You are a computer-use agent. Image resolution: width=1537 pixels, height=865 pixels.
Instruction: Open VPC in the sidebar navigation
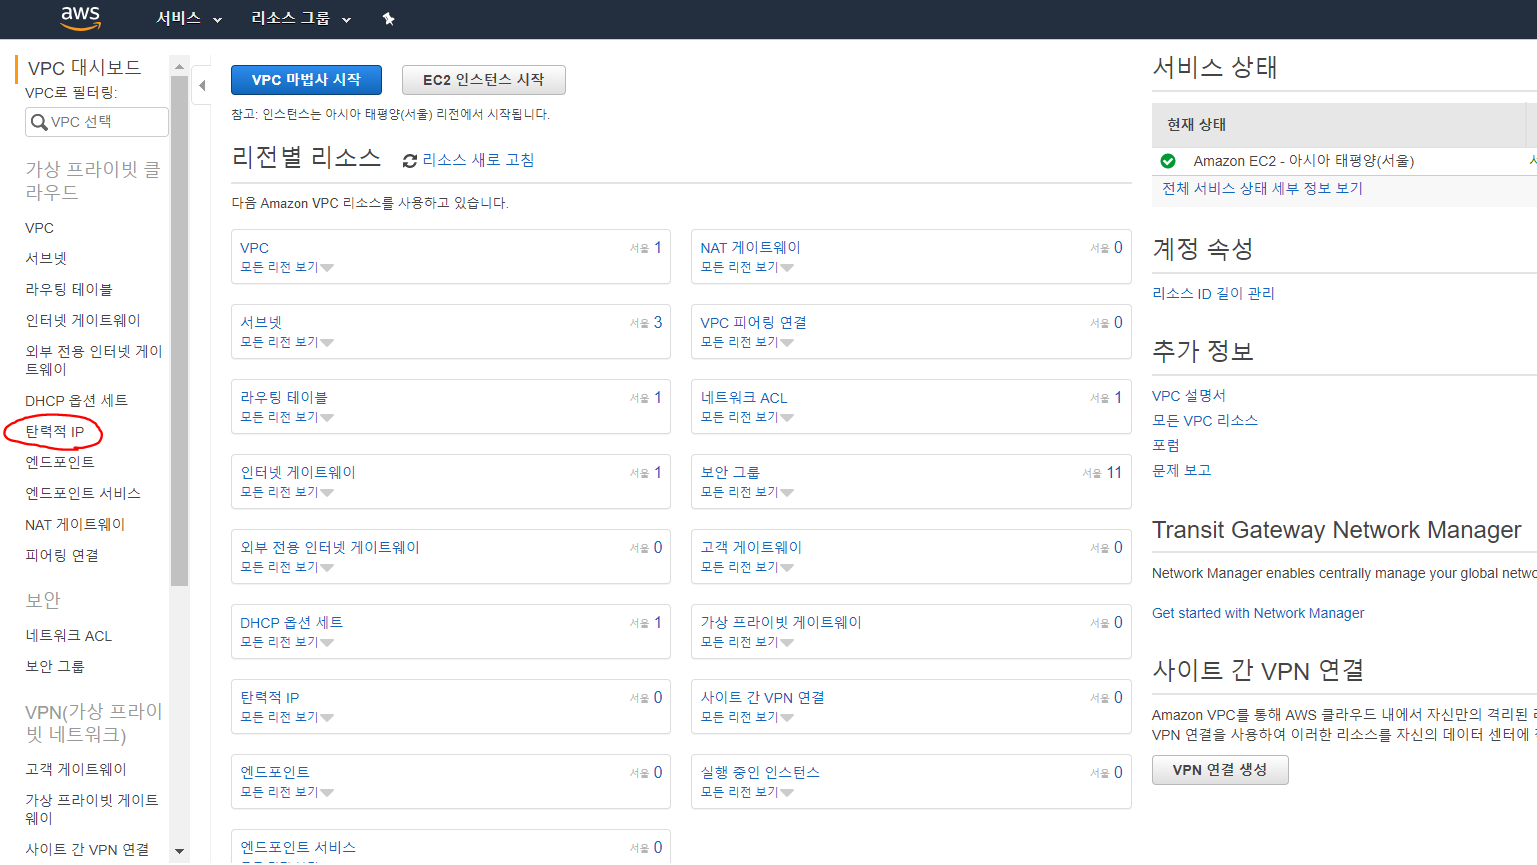click(x=39, y=228)
